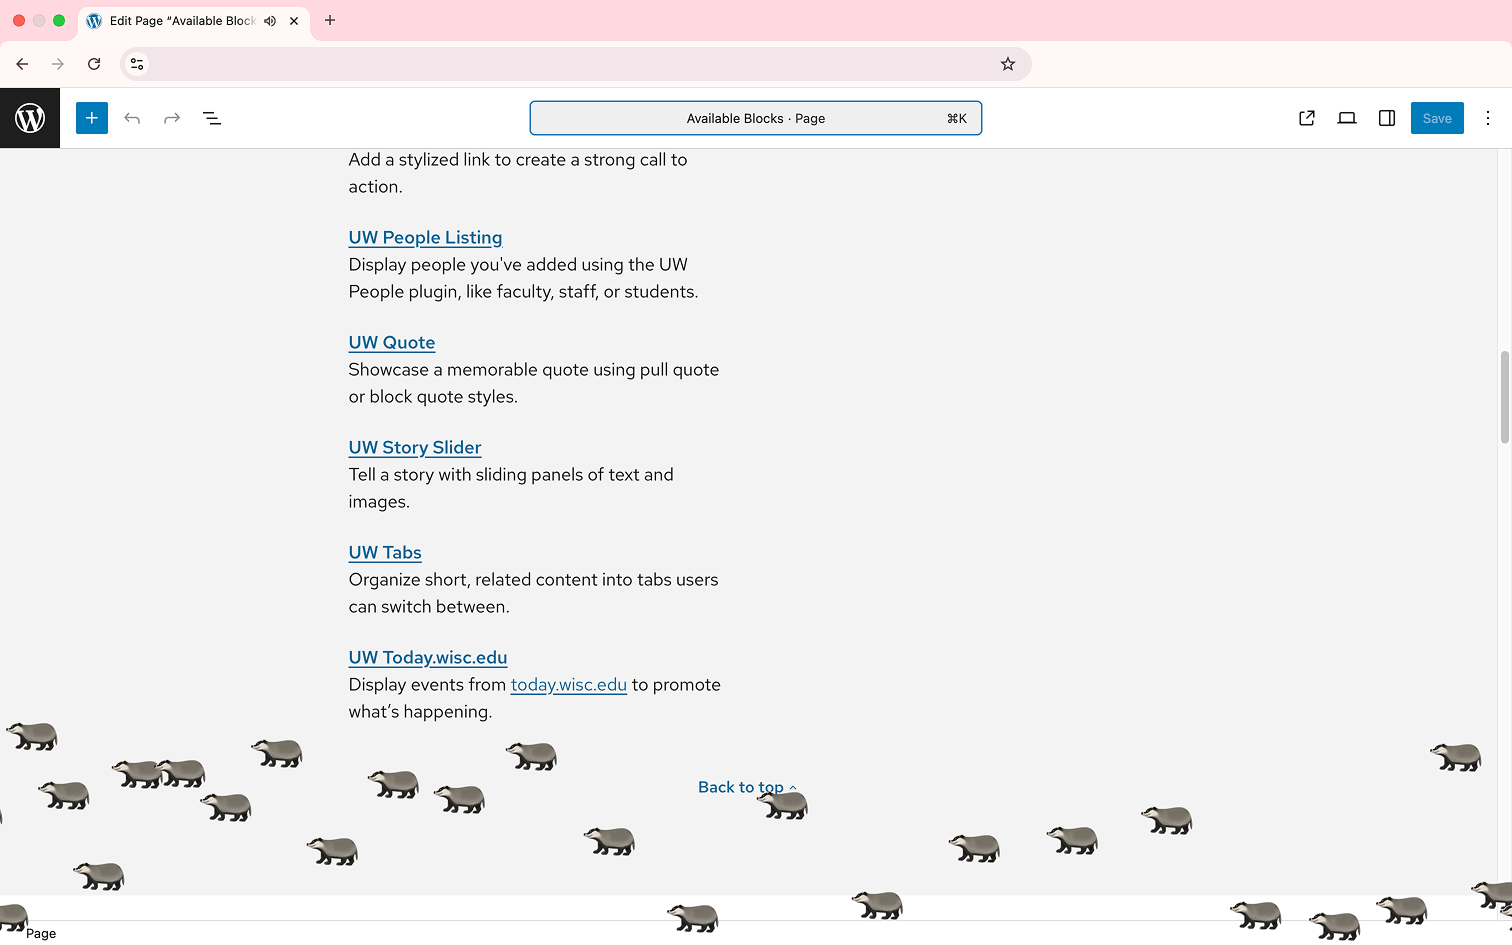This screenshot has width=1512, height=945.
Task: Open the UW People Listing link
Action: coord(425,238)
